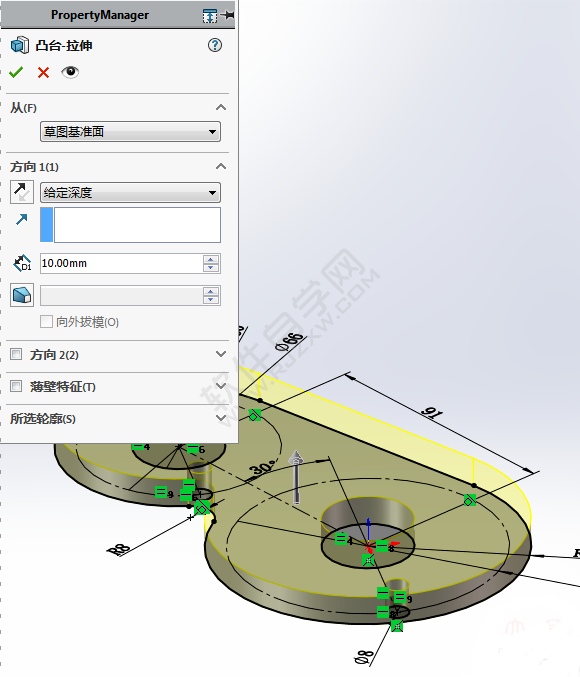Click the direction of extrusion selection box
Viewport: 580px width, 677px height.
[x=130, y=225]
